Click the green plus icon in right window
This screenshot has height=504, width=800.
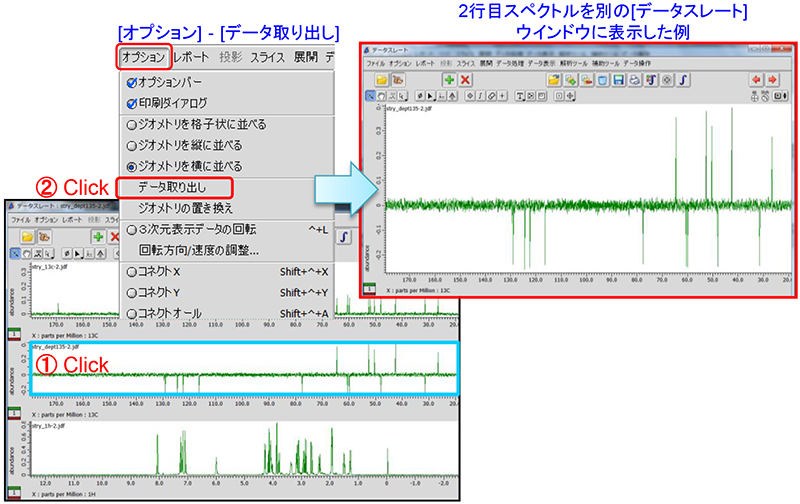pyautogui.click(x=450, y=79)
